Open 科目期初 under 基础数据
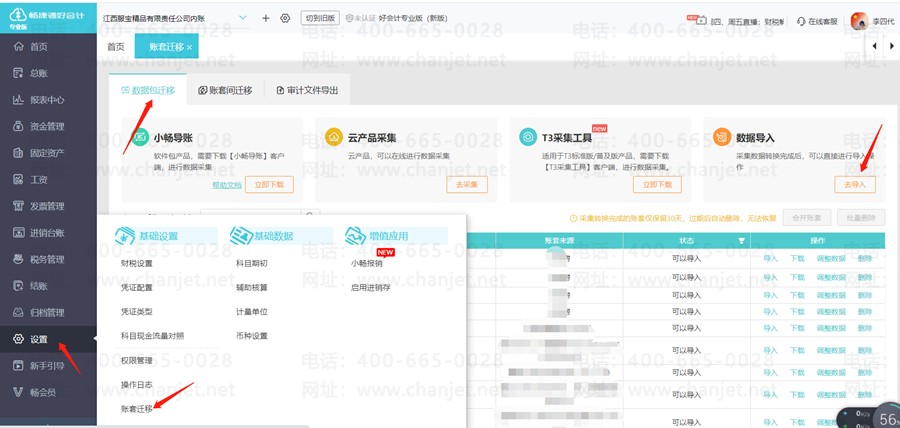Screen dimensions: 900x428 pyautogui.click(x=252, y=263)
